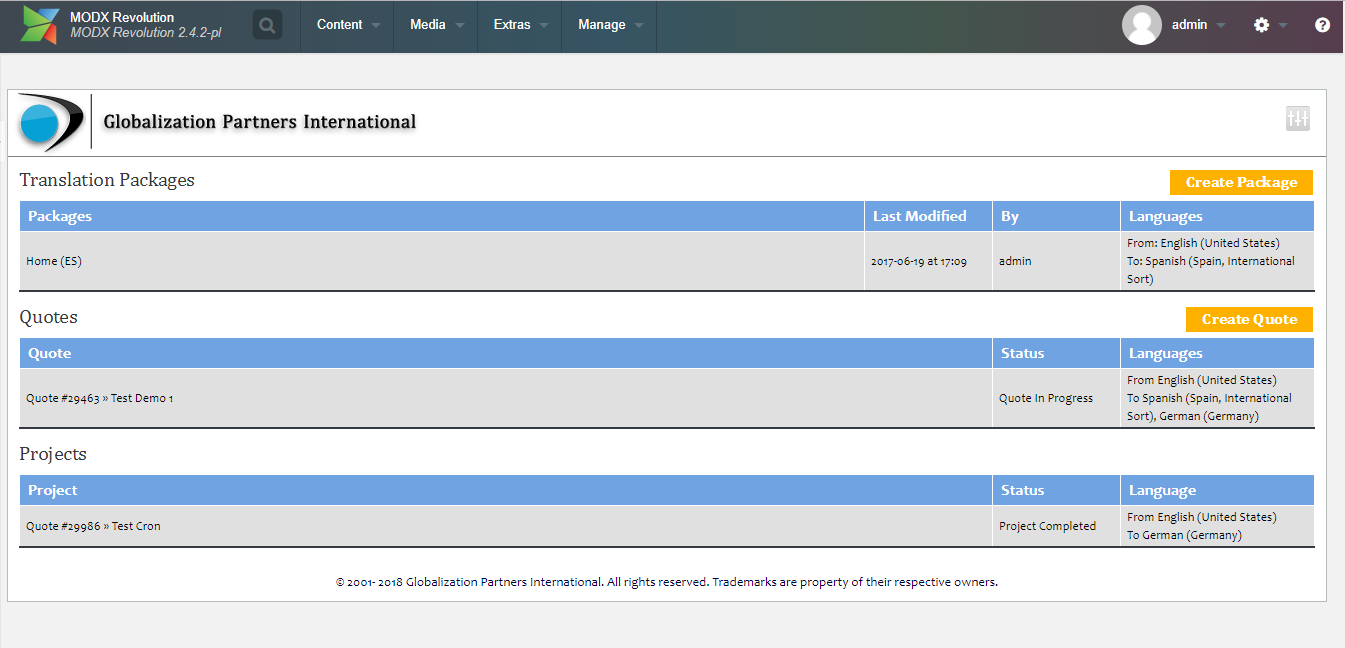The height and width of the screenshot is (648, 1345).
Task: Click the Quote In Progress status
Action: (x=1046, y=398)
